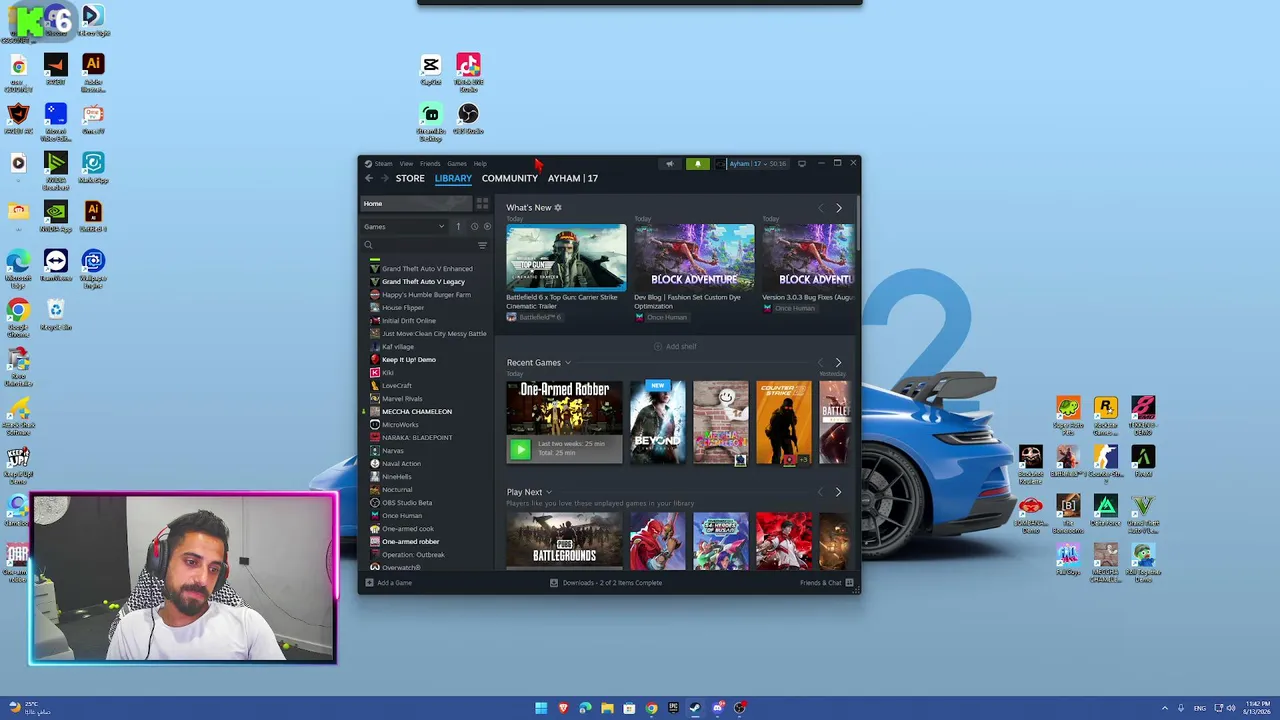Select Grand Theft Auto V Enhanced

click(x=427, y=269)
